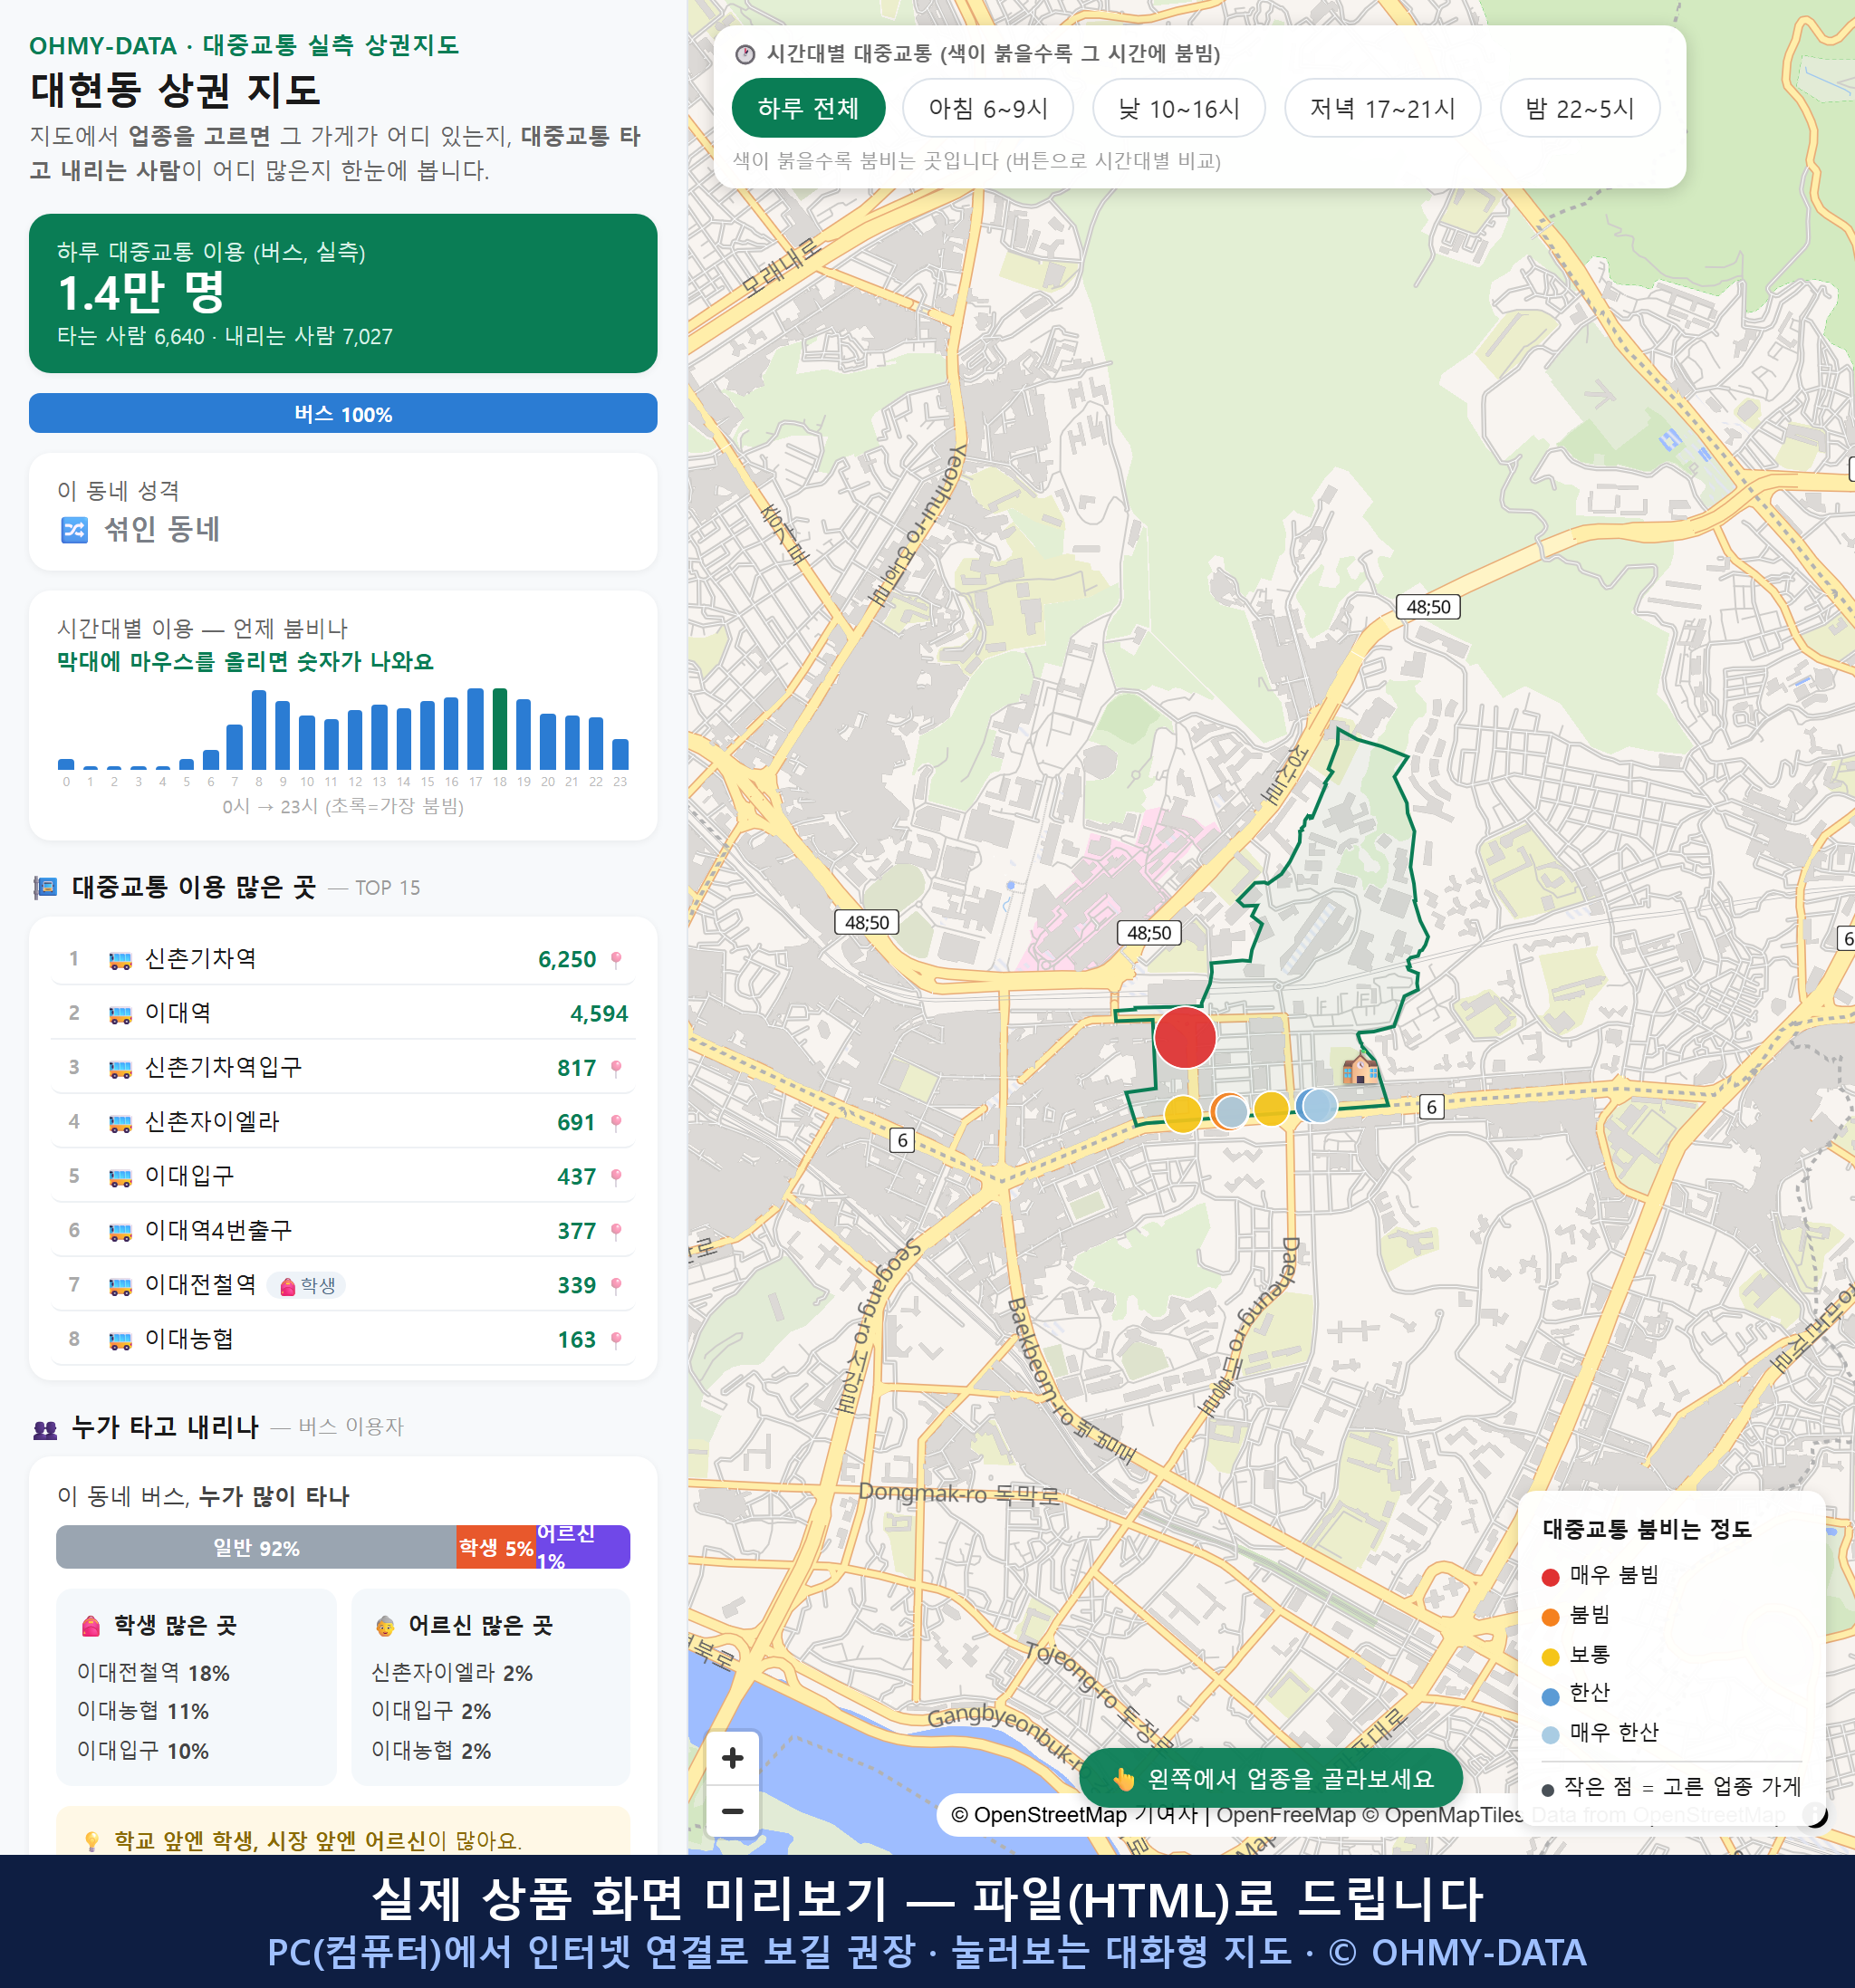The height and width of the screenshot is (1988, 1855).
Task: Click the bus icon in 신촌기차역입구 row
Action: 120,1068
